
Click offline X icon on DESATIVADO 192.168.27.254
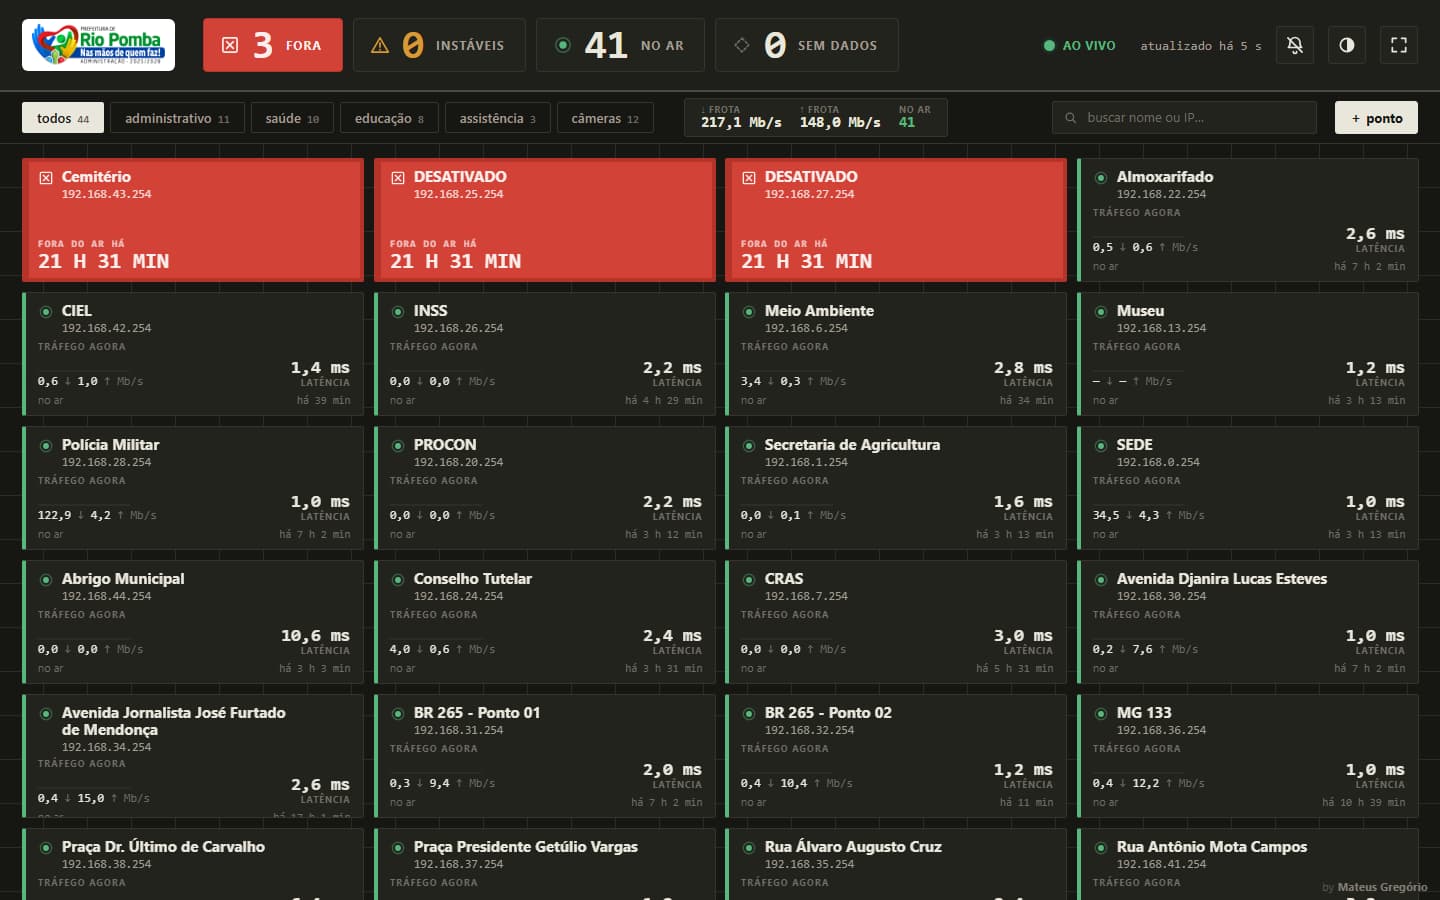[749, 177]
